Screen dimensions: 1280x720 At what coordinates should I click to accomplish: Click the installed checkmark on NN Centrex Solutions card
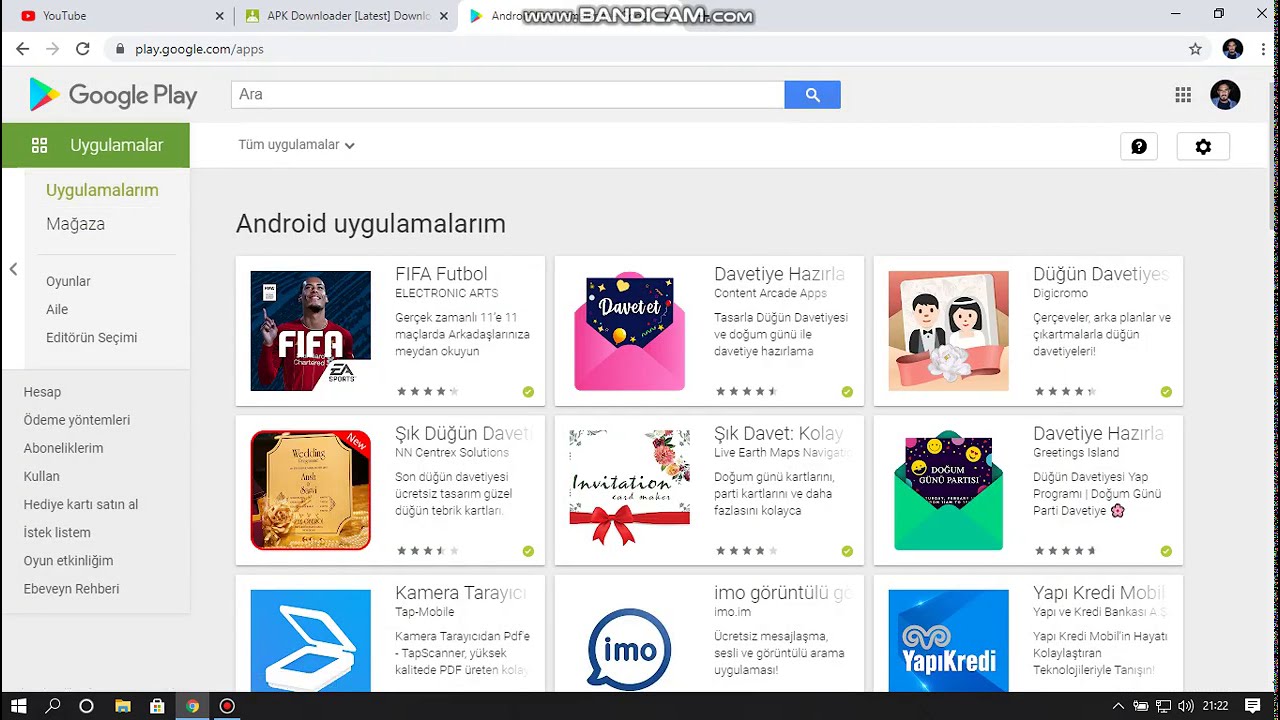528,551
